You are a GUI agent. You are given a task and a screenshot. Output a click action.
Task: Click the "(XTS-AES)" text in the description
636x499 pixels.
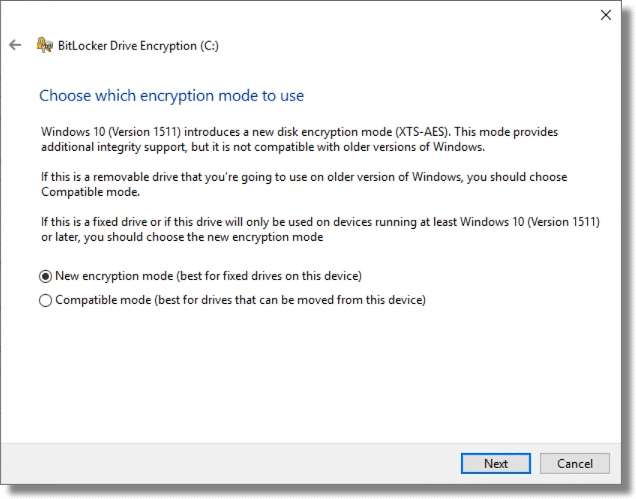(424, 132)
